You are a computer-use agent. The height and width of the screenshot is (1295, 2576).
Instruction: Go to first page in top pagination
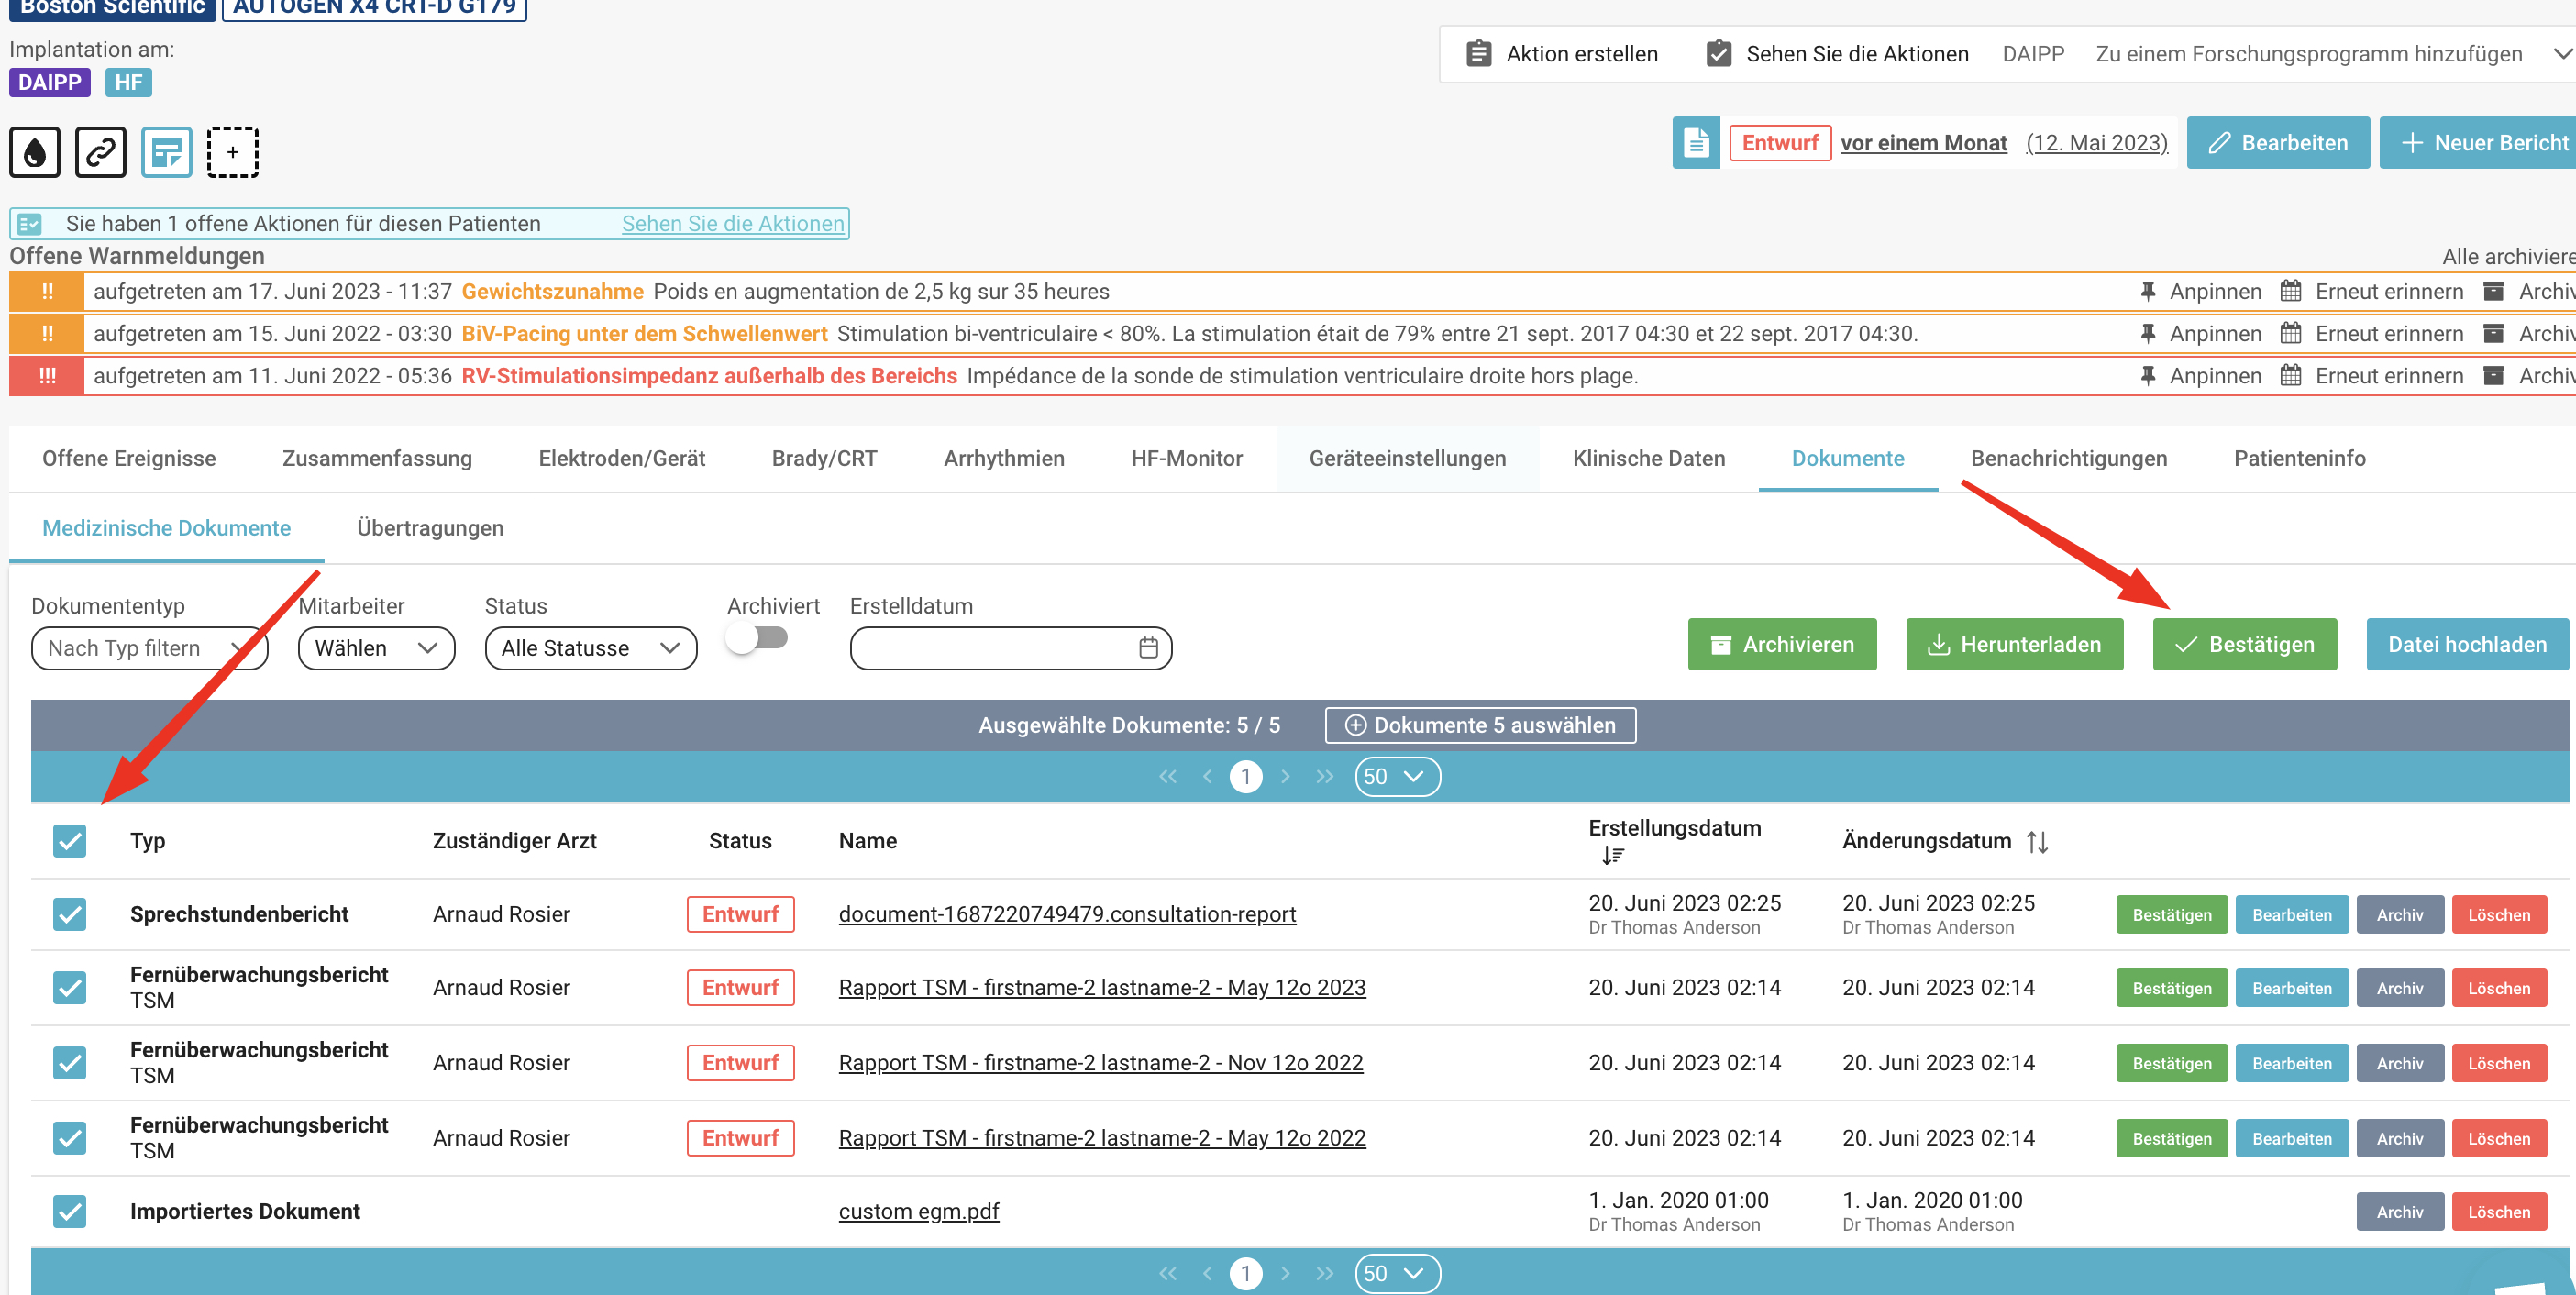[1167, 777]
